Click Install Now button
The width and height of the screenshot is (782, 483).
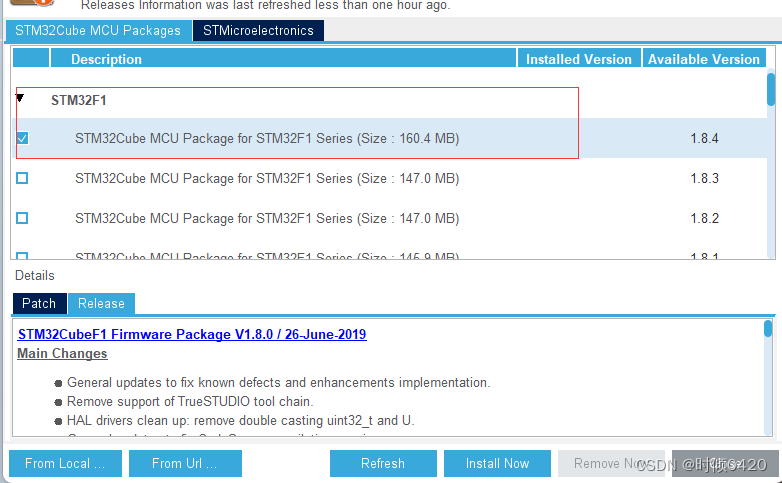497,464
